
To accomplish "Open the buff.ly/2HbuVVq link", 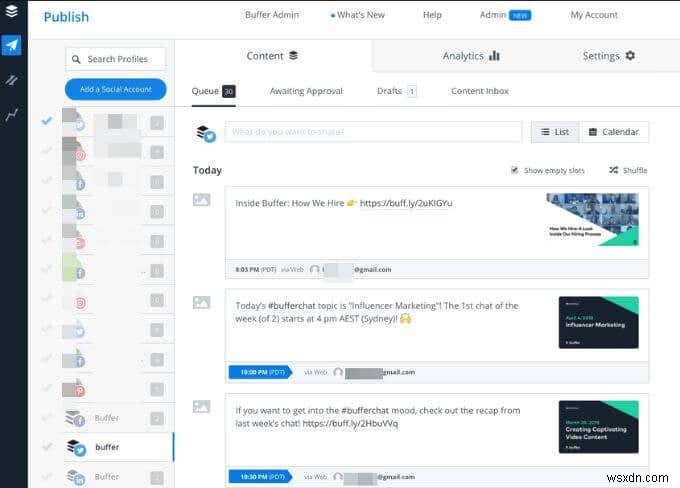I will 350,423.
